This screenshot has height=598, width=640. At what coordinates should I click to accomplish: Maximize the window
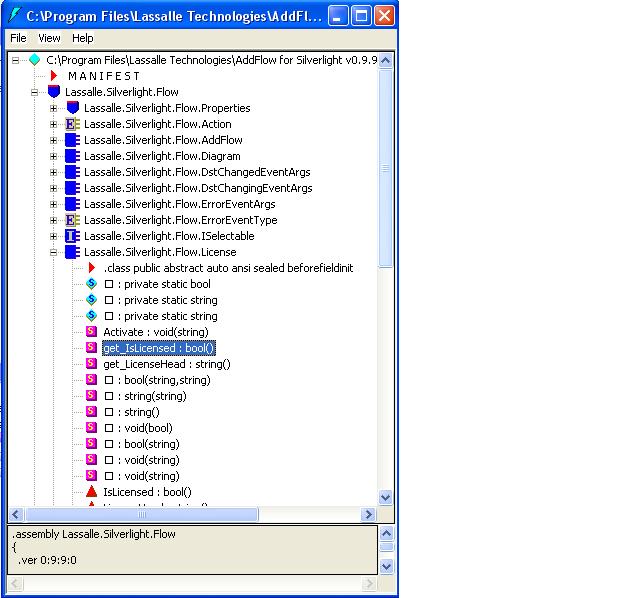[361, 16]
